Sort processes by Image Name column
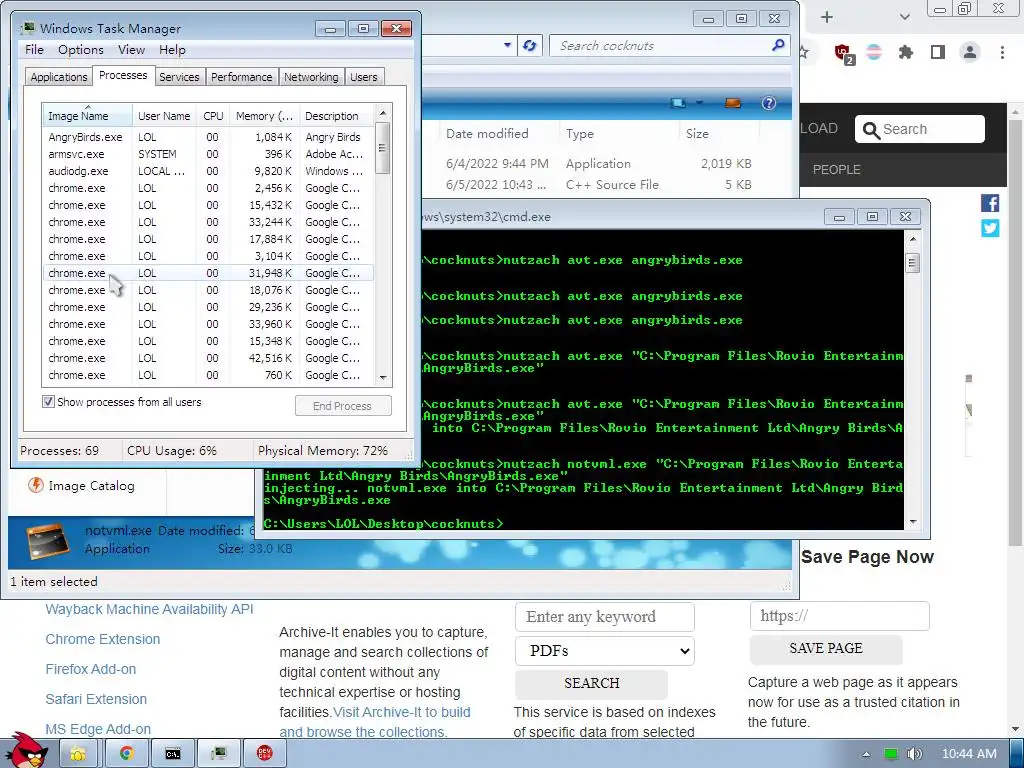The width and height of the screenshot is (1024, 768). [87, 116]
